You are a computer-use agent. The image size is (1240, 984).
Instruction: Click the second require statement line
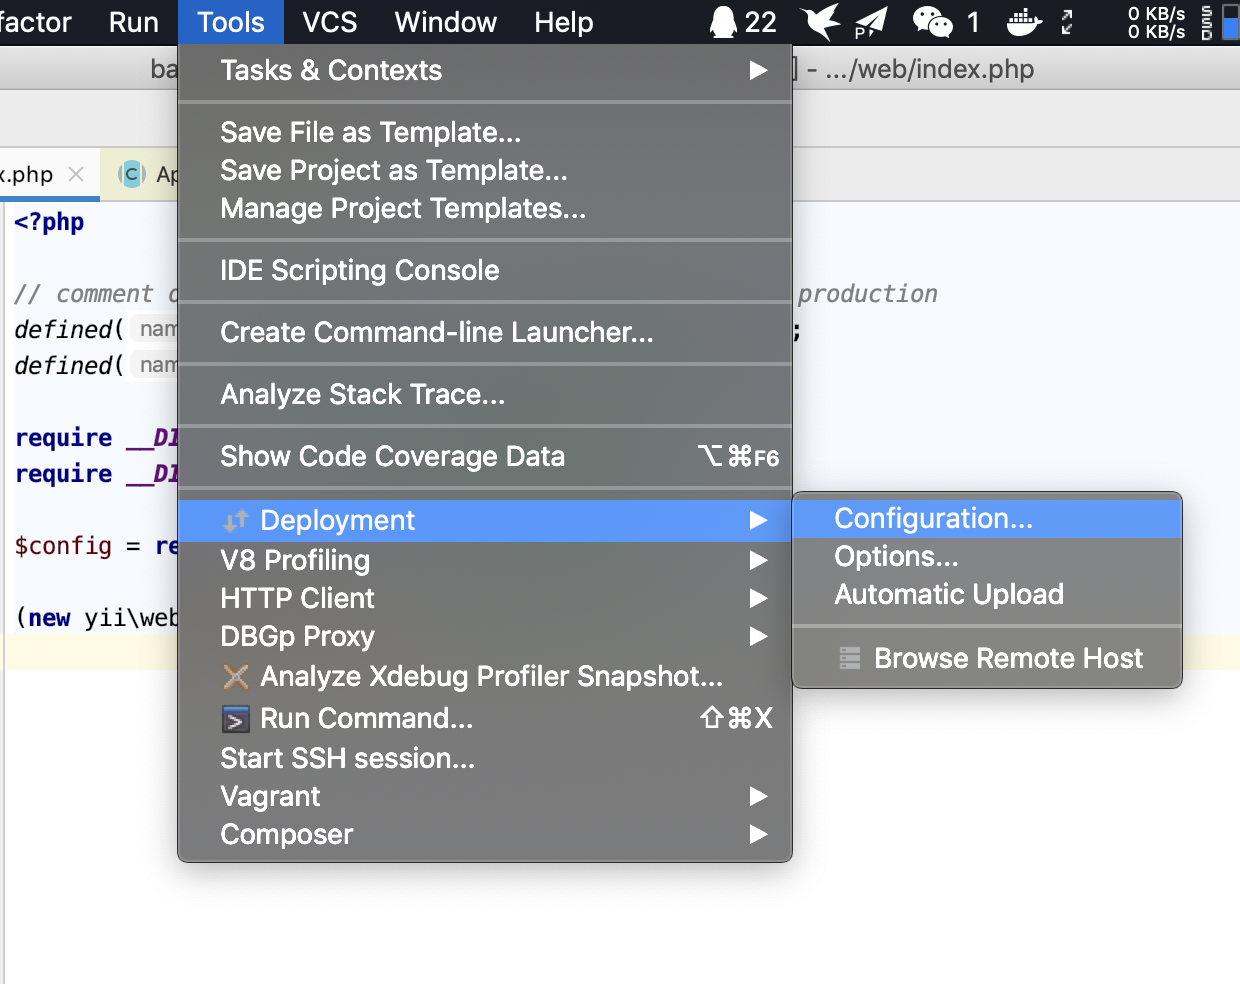(x=96, y=474)
